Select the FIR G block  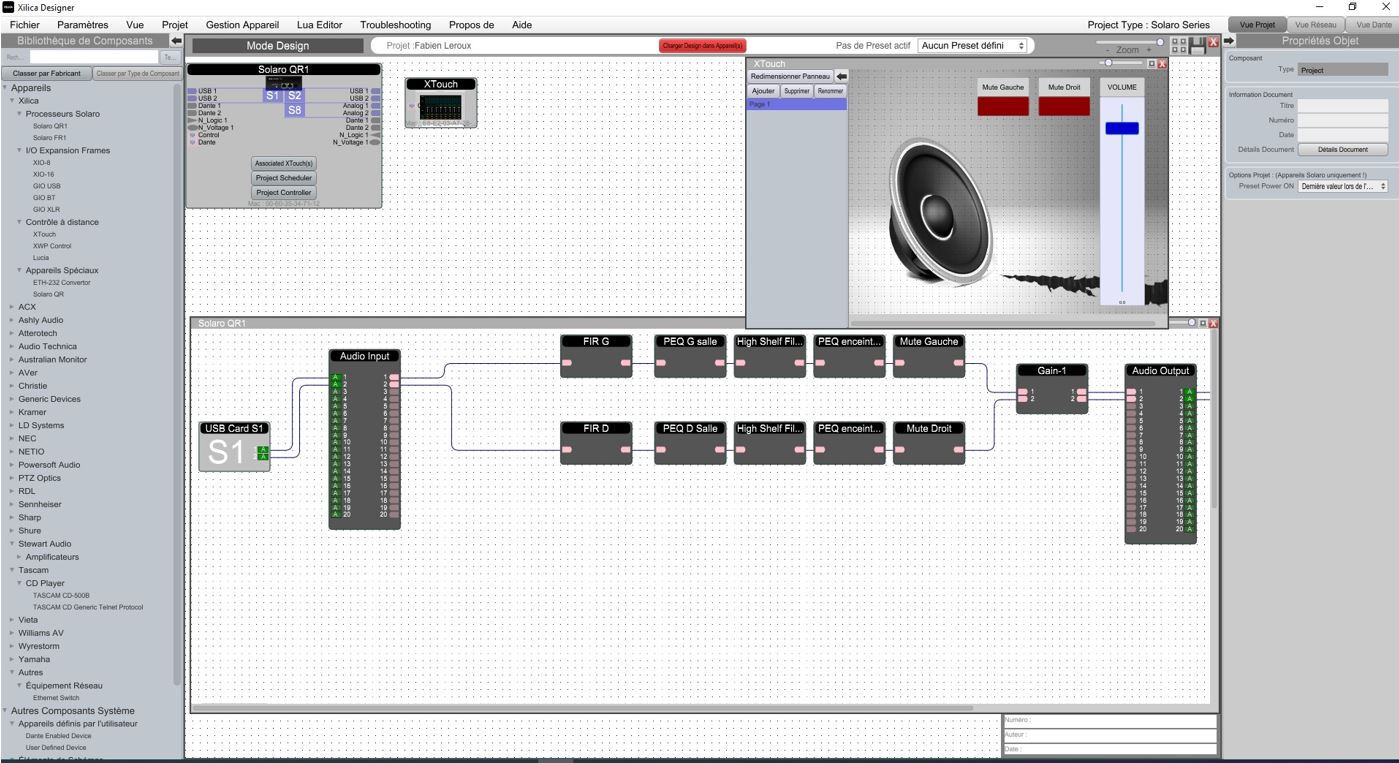point(595,356)
